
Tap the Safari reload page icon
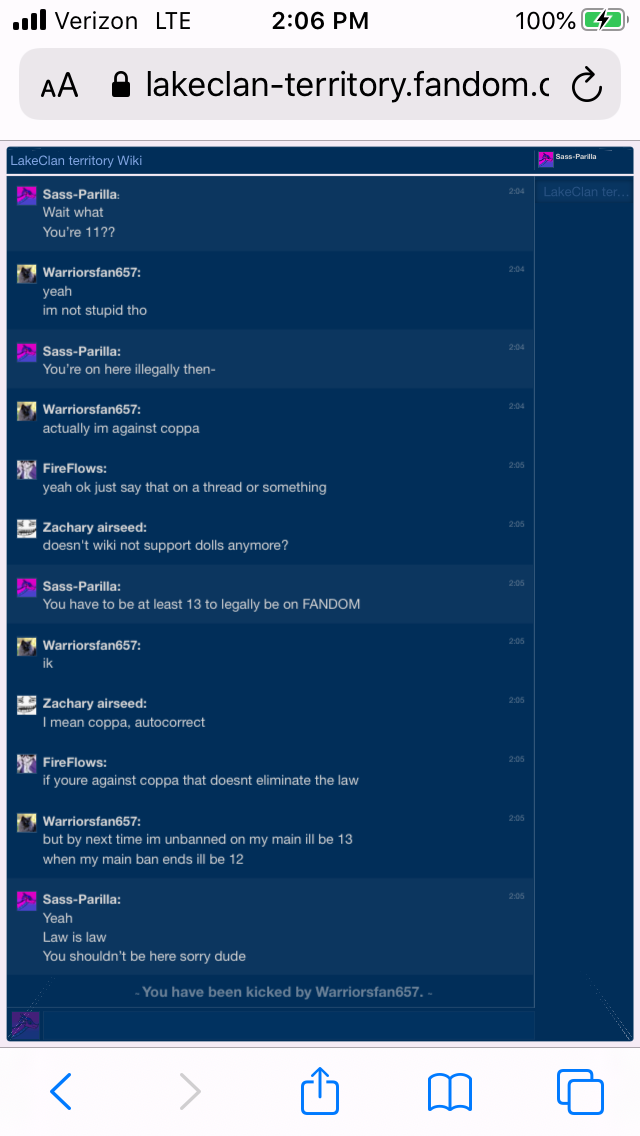pos(586,85)
